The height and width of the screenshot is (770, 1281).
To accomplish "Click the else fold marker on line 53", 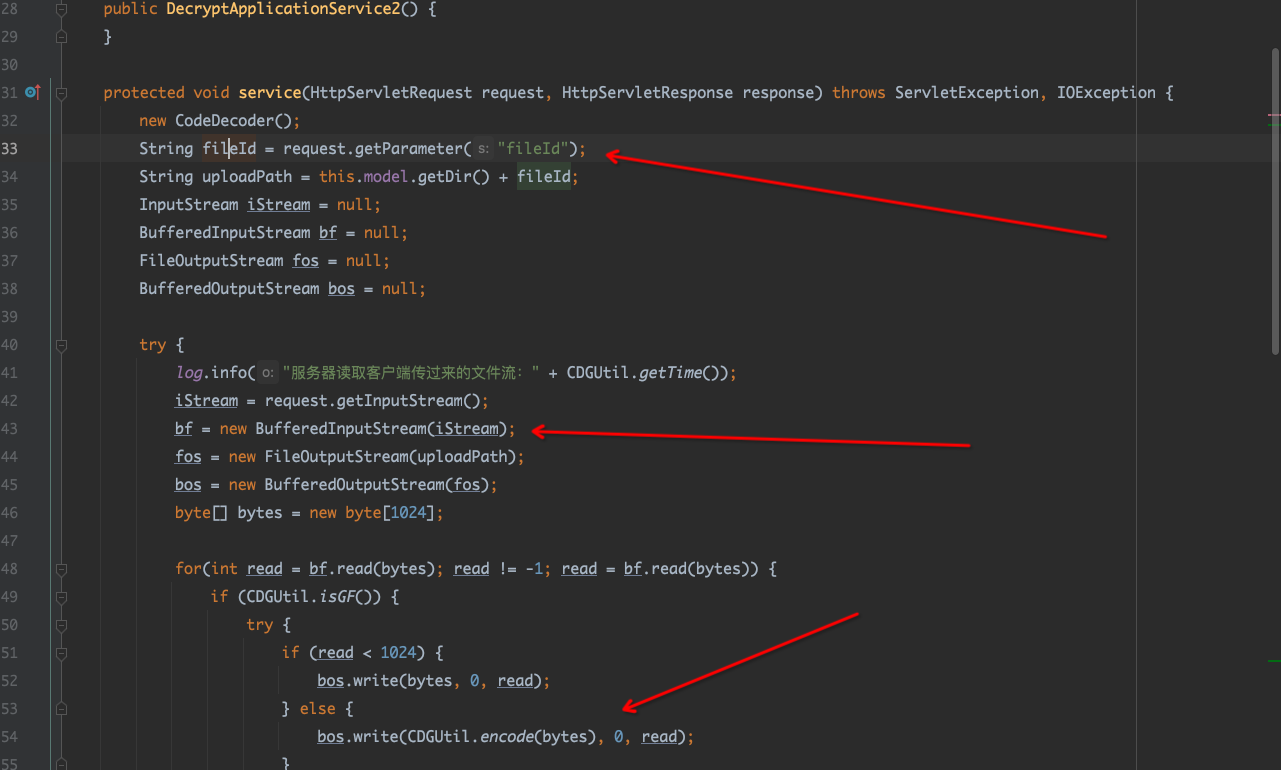I will click(x=62, y=709).
